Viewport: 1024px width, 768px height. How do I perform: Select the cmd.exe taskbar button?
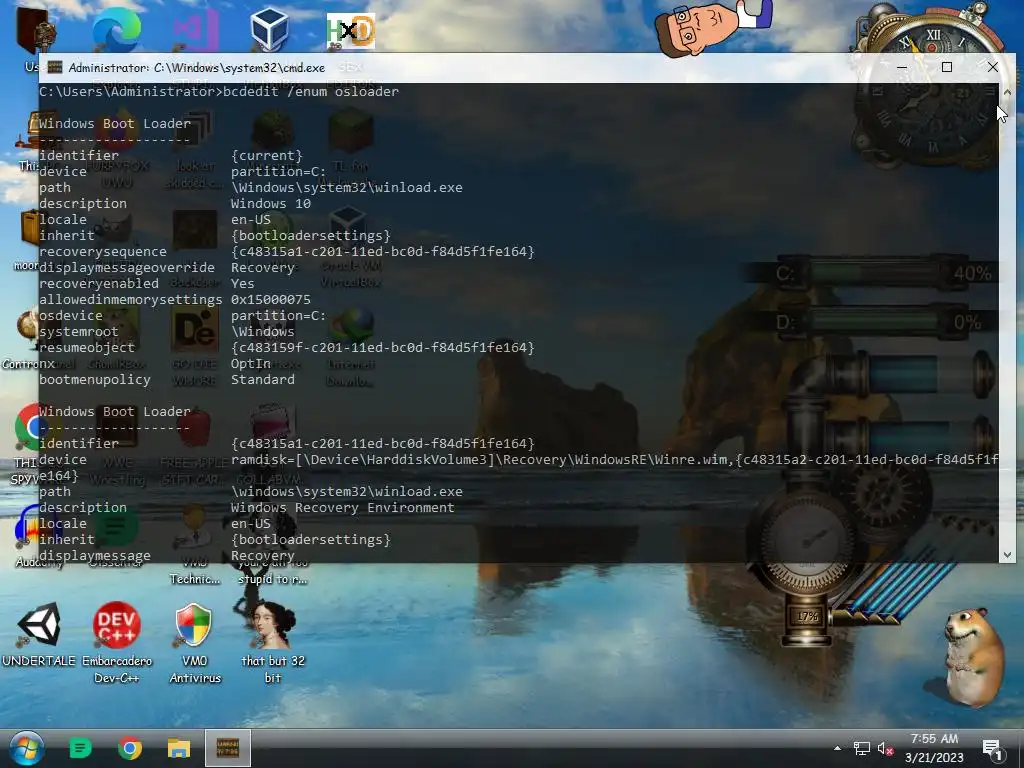click(x=228, y=748)
